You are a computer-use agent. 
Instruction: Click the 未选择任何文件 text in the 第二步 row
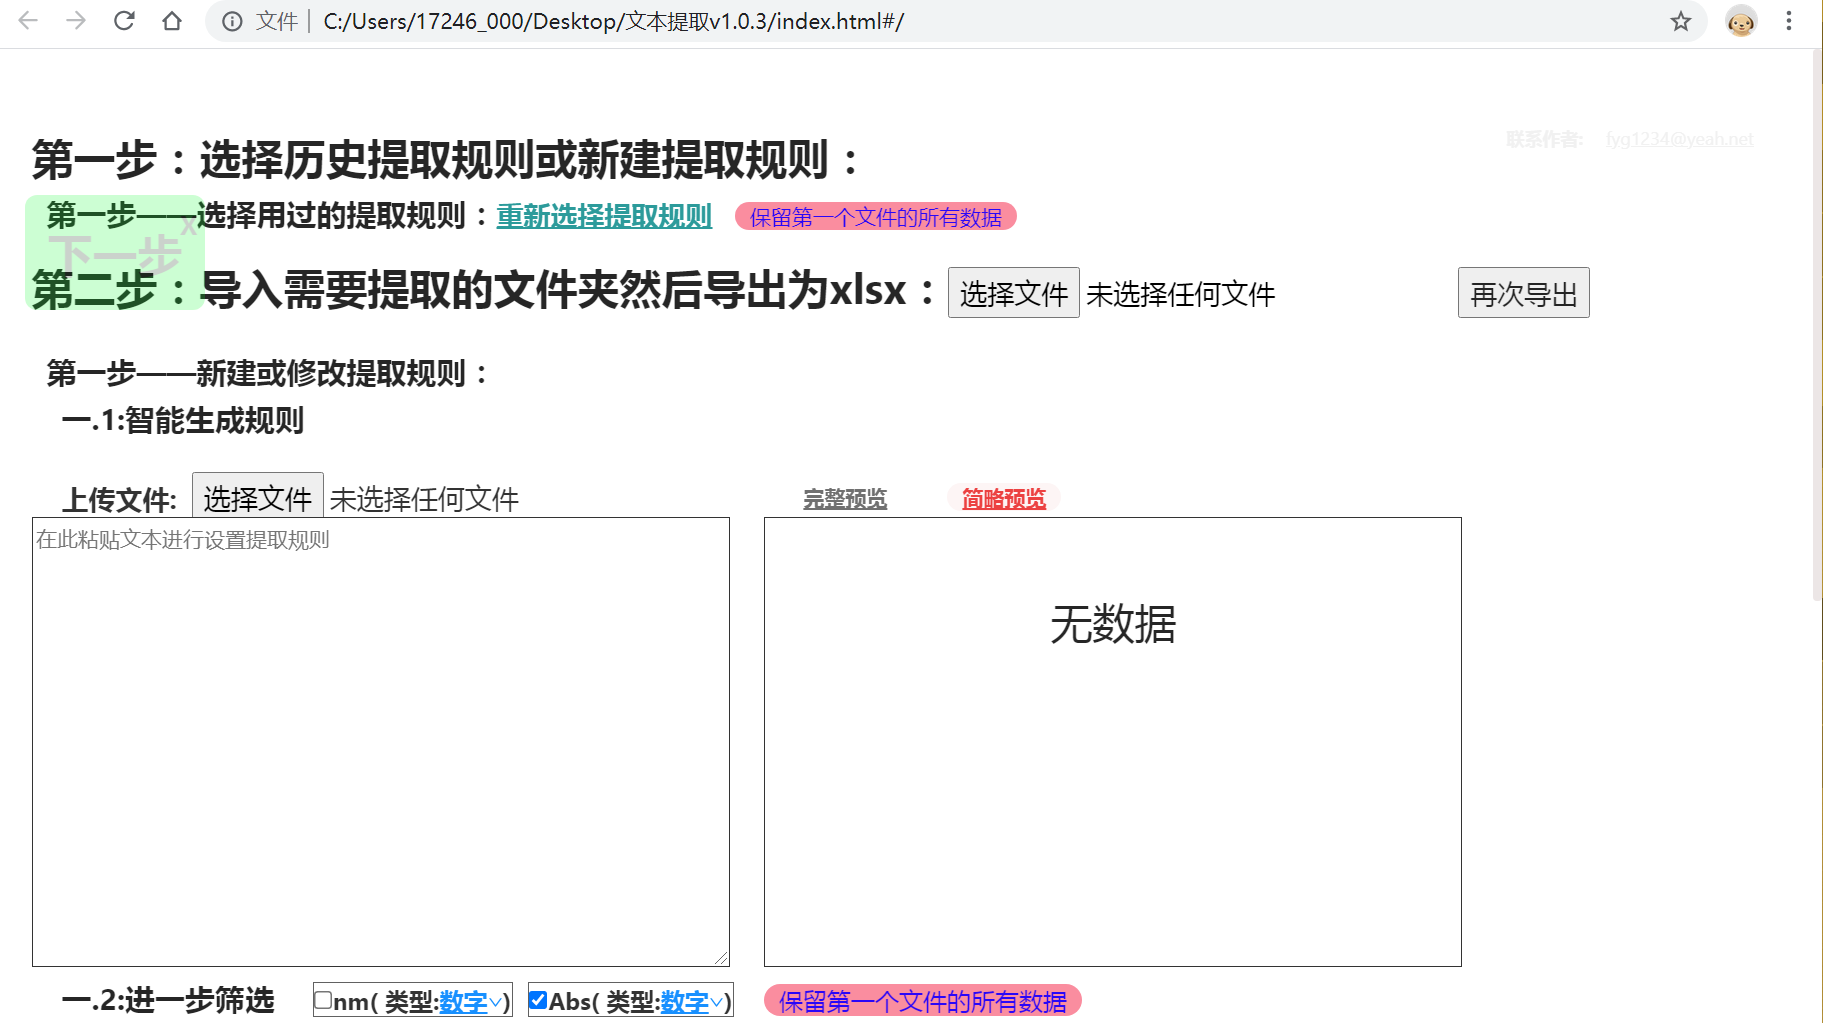pyautogui.click(x=1180, y=294)
